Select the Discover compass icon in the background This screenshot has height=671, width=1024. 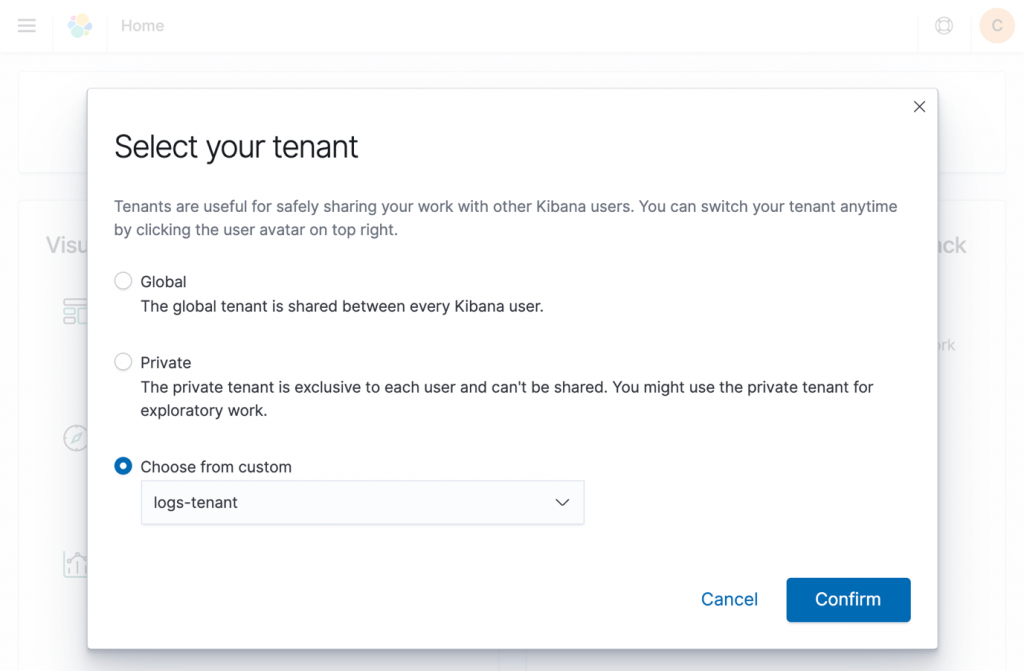76,437
